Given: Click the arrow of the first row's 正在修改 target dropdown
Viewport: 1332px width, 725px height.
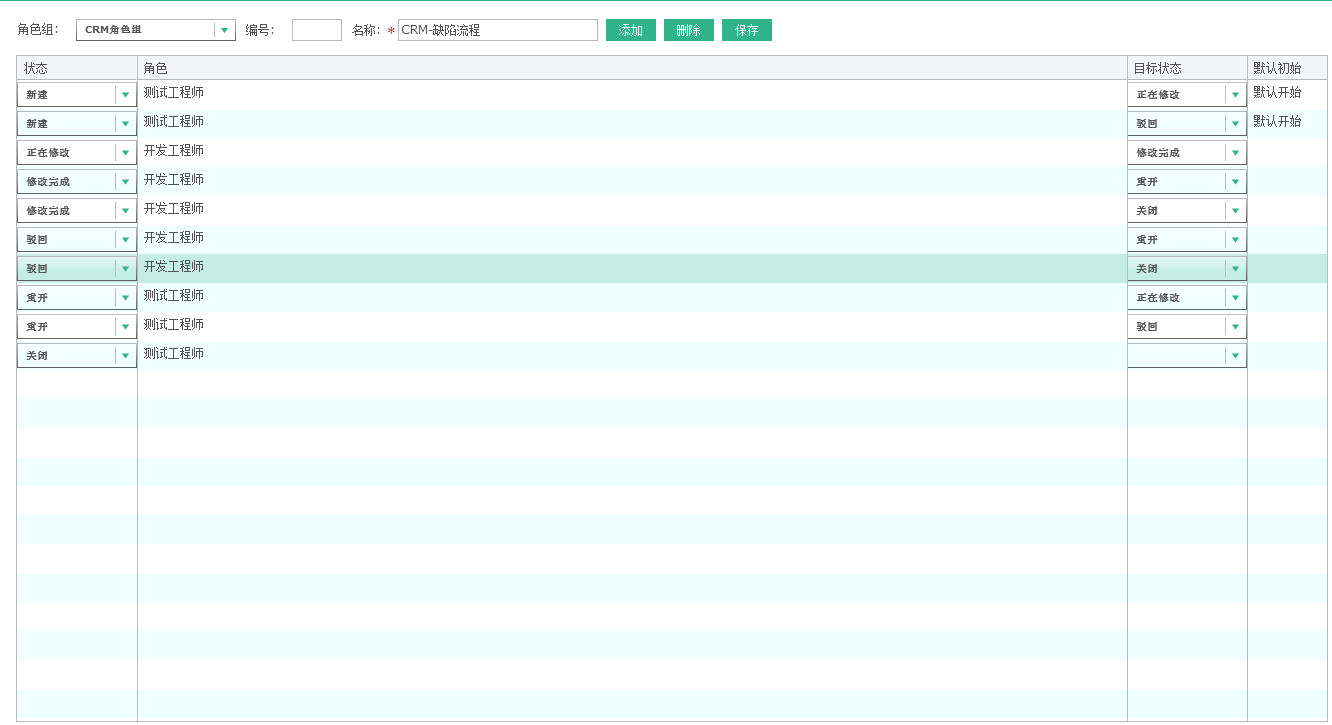Looking at the screenshot, I should click(1235, 95).
